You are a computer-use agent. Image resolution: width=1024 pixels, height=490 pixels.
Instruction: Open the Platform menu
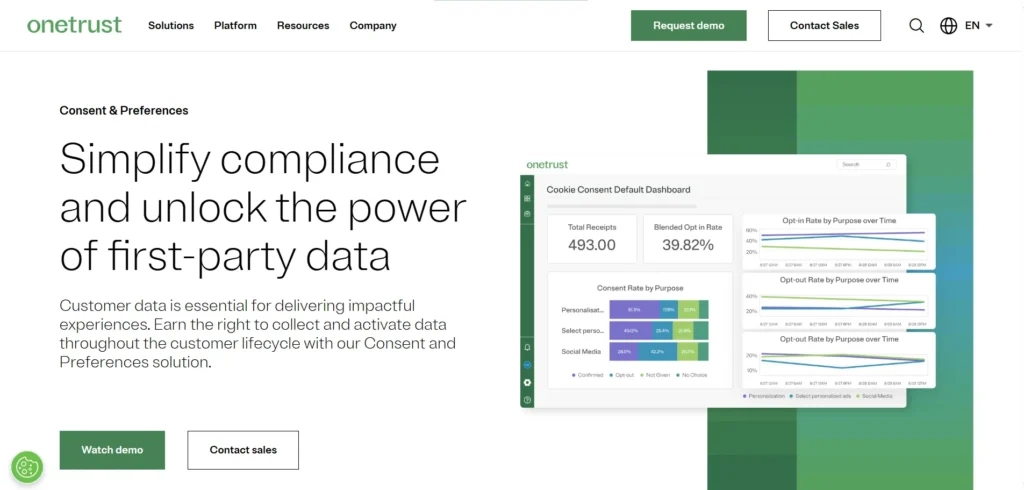[235, 25]
